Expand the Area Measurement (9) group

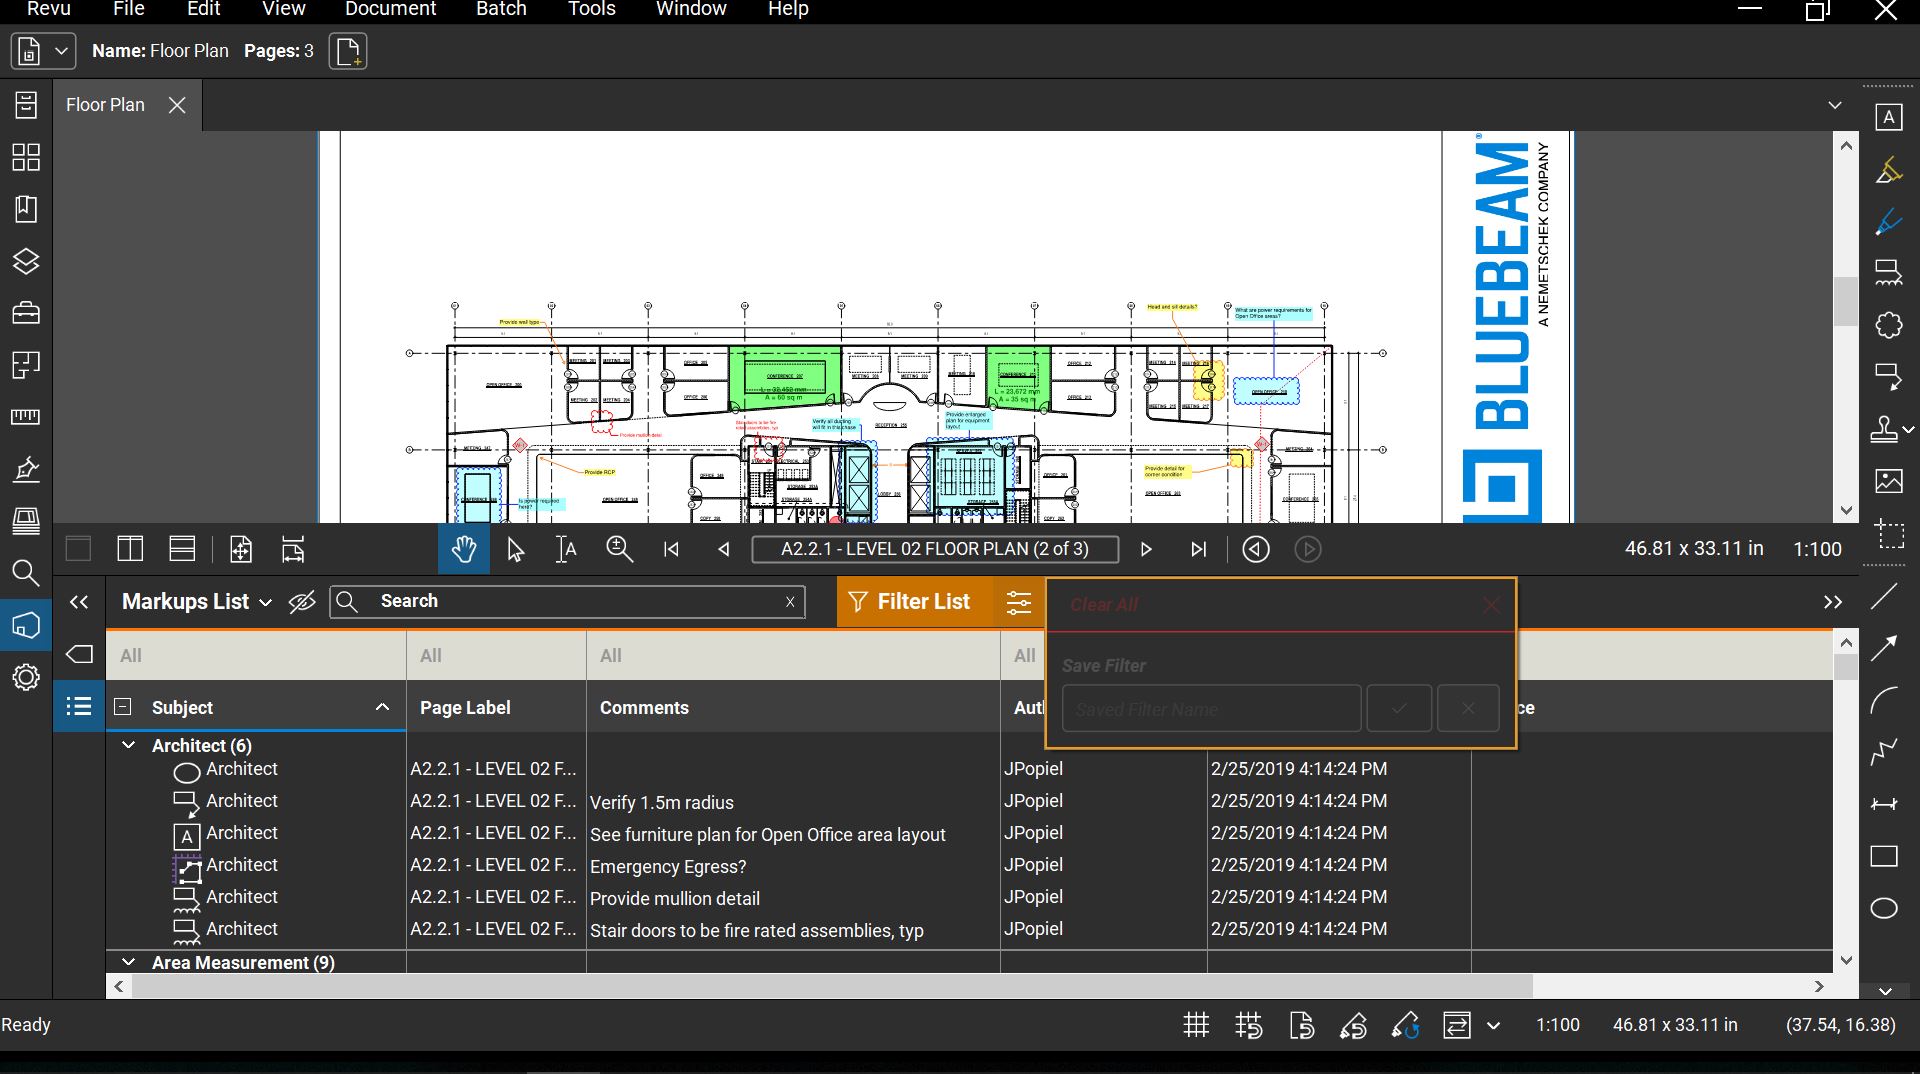[x=128, y=962]
